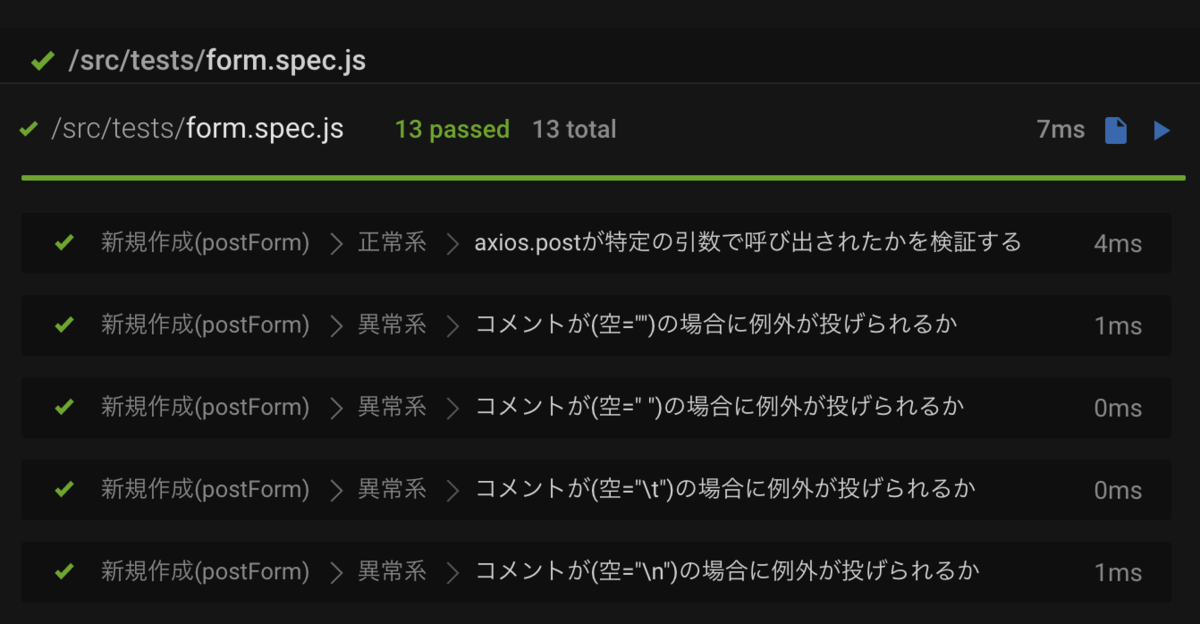Click the chevron after 異常系 in the 空="\n" row

(x=453, y=572)
